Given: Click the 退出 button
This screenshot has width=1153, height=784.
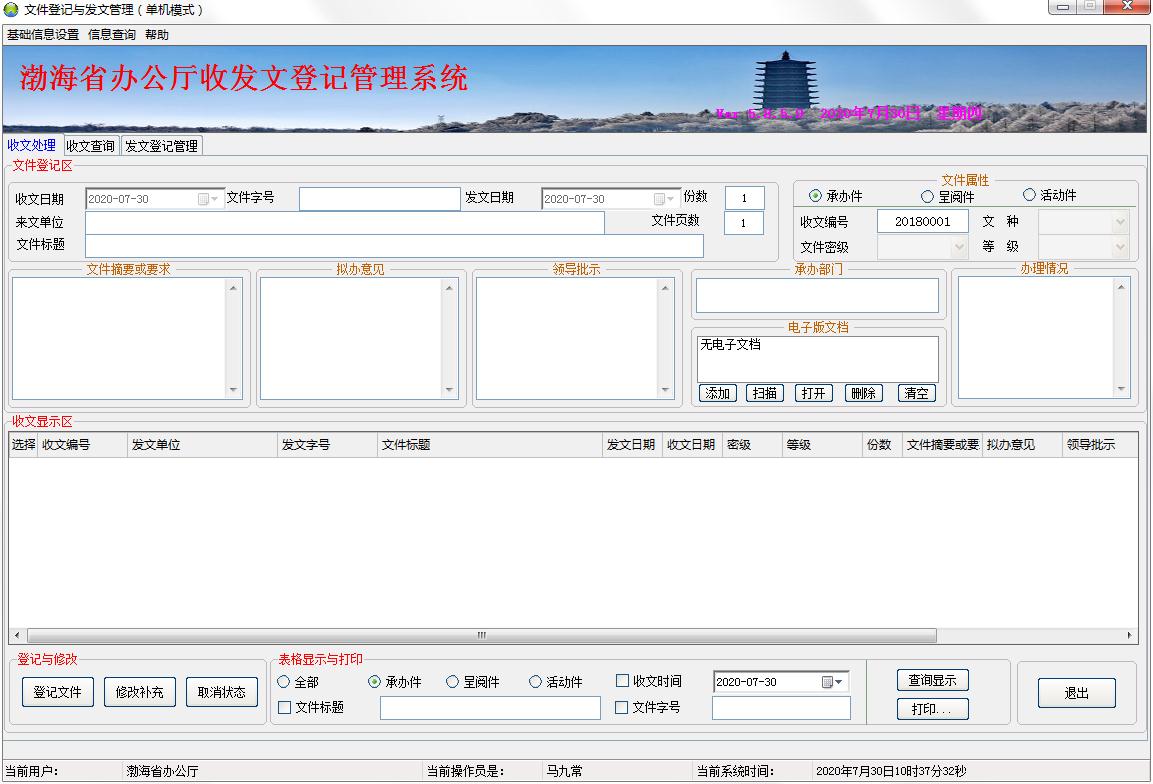Looking at the screenshot, I should tap(1076, 693).
